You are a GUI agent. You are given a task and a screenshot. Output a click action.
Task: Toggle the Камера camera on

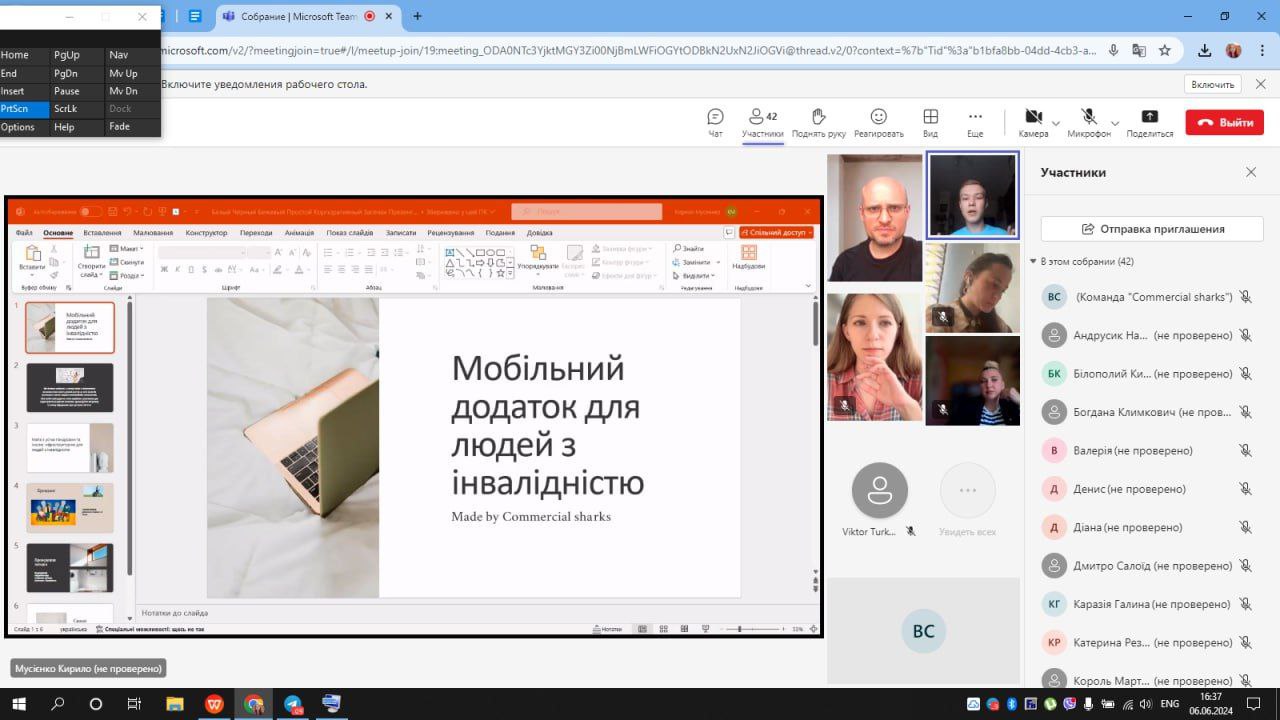click(x=1033, y=118)
